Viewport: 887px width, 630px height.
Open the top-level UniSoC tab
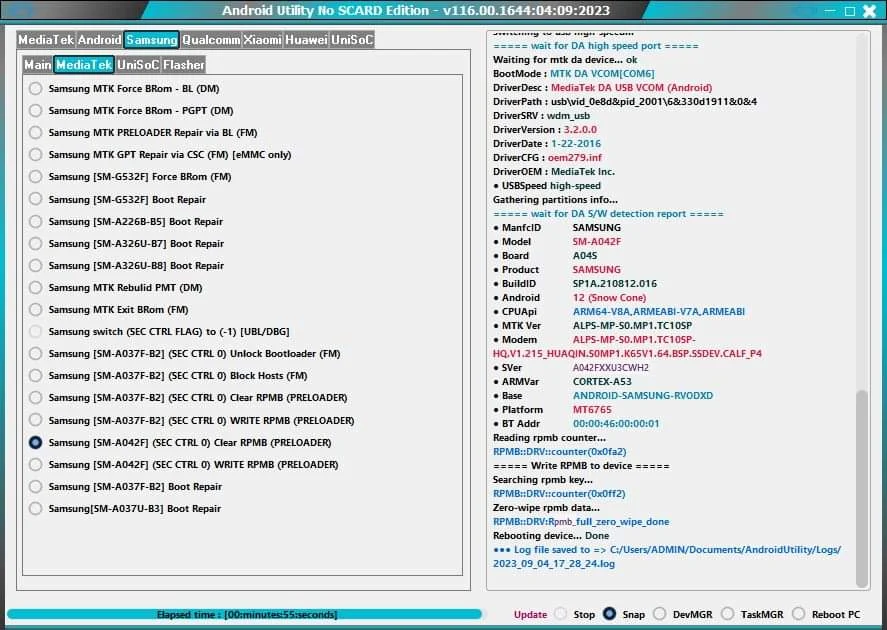tap(352, 40)
